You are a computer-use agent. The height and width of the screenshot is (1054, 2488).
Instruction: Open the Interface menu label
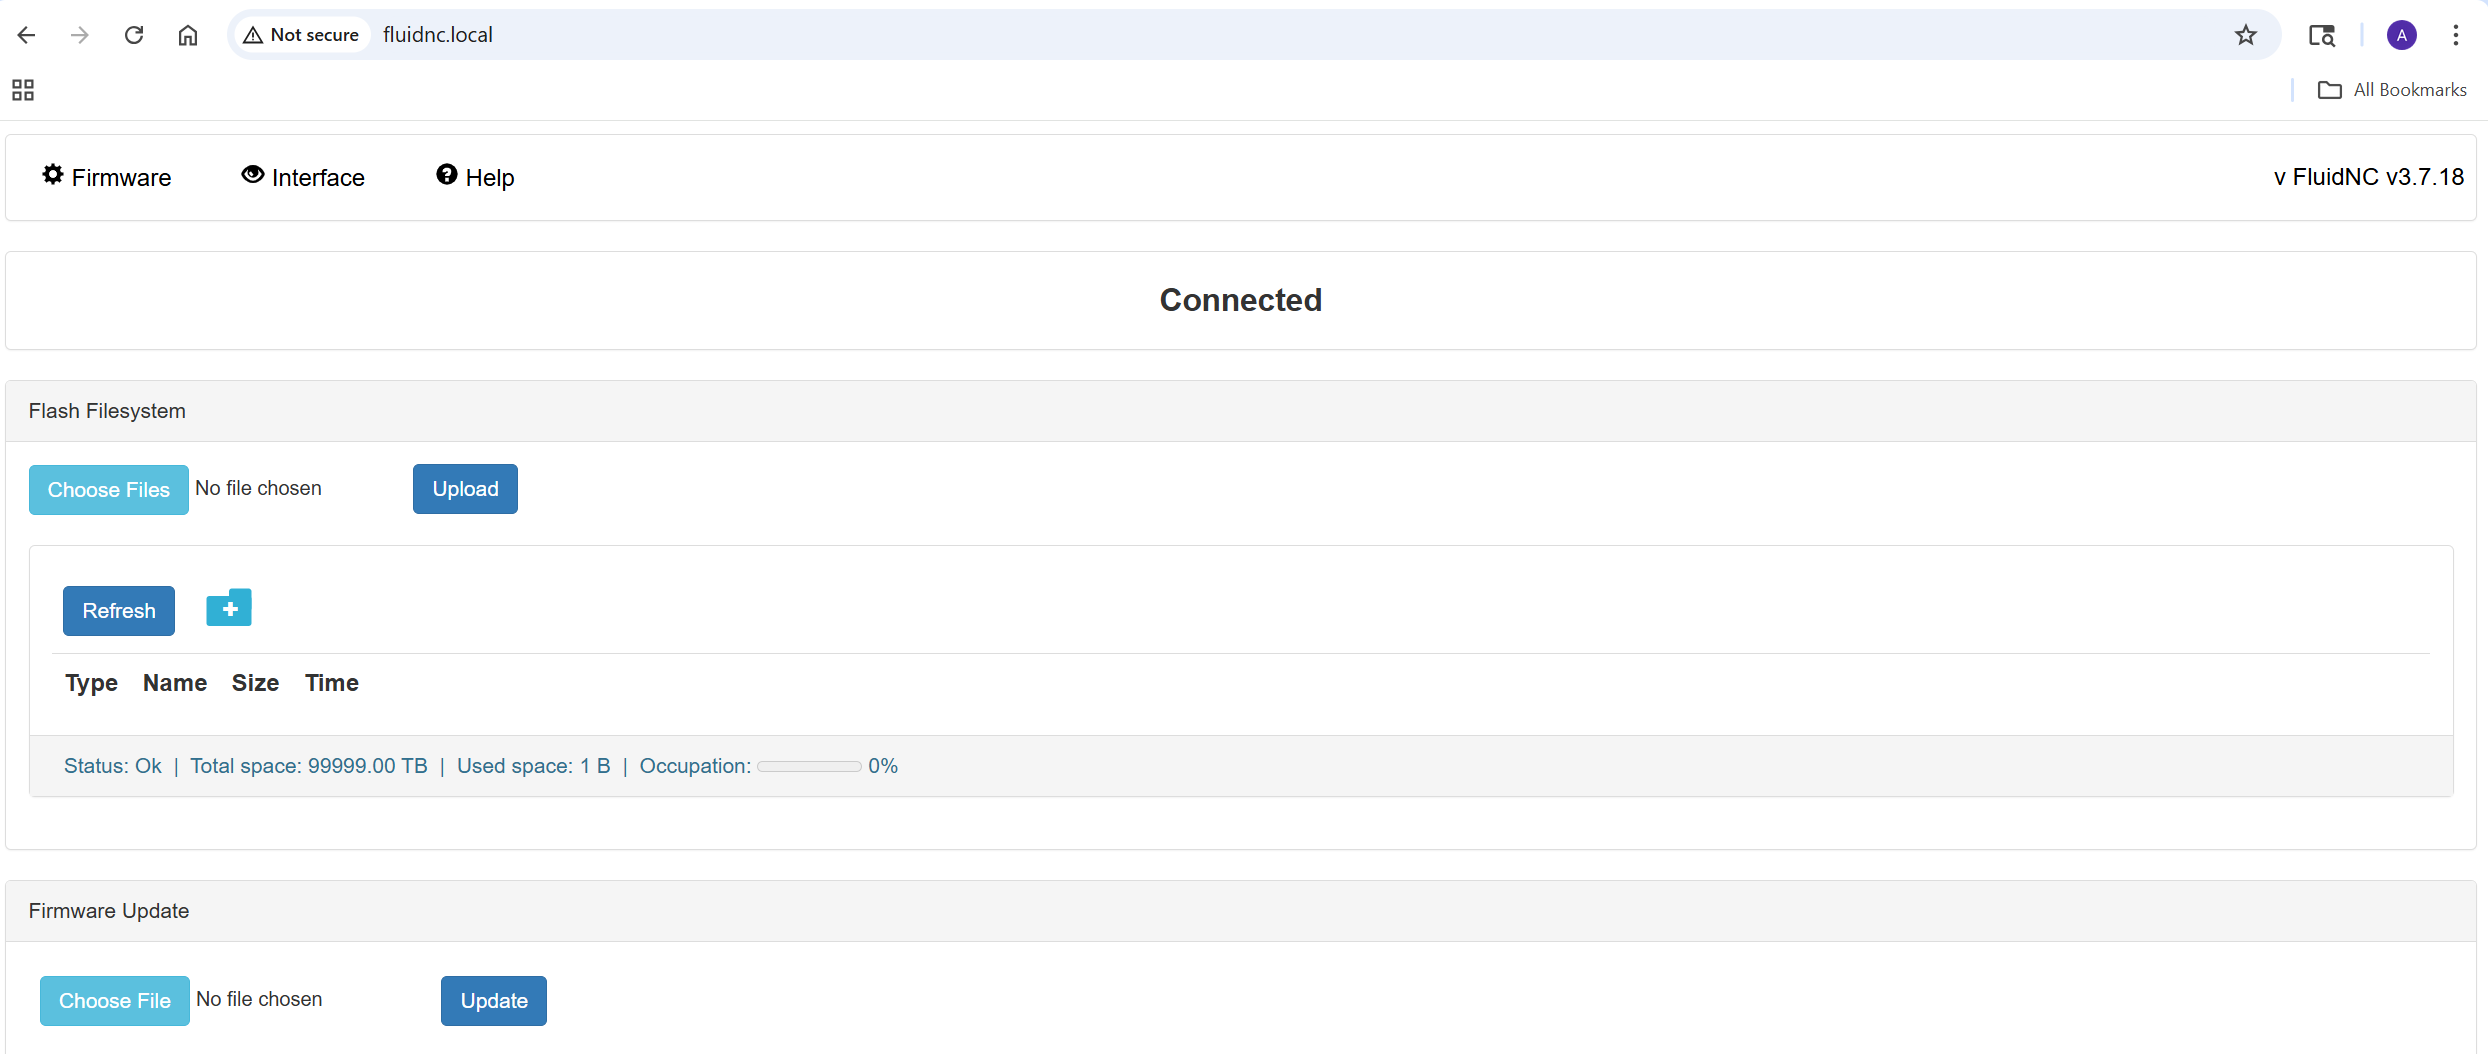[x=318, y=178]
